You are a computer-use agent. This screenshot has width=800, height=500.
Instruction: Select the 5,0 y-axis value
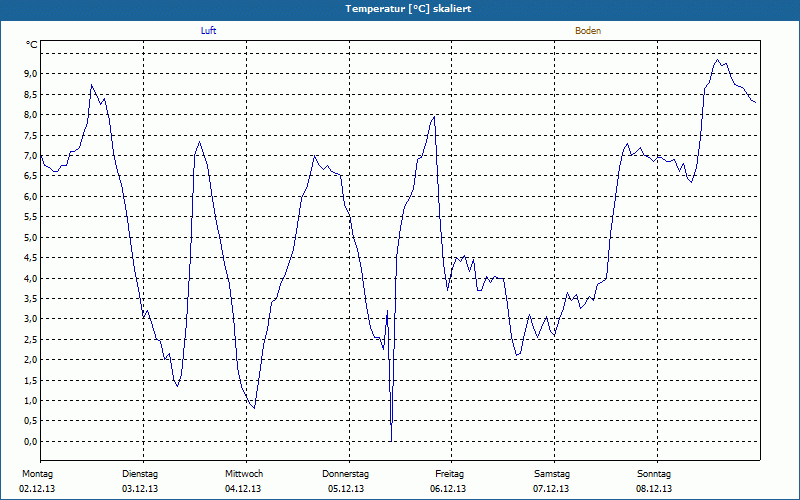point(31,237)
